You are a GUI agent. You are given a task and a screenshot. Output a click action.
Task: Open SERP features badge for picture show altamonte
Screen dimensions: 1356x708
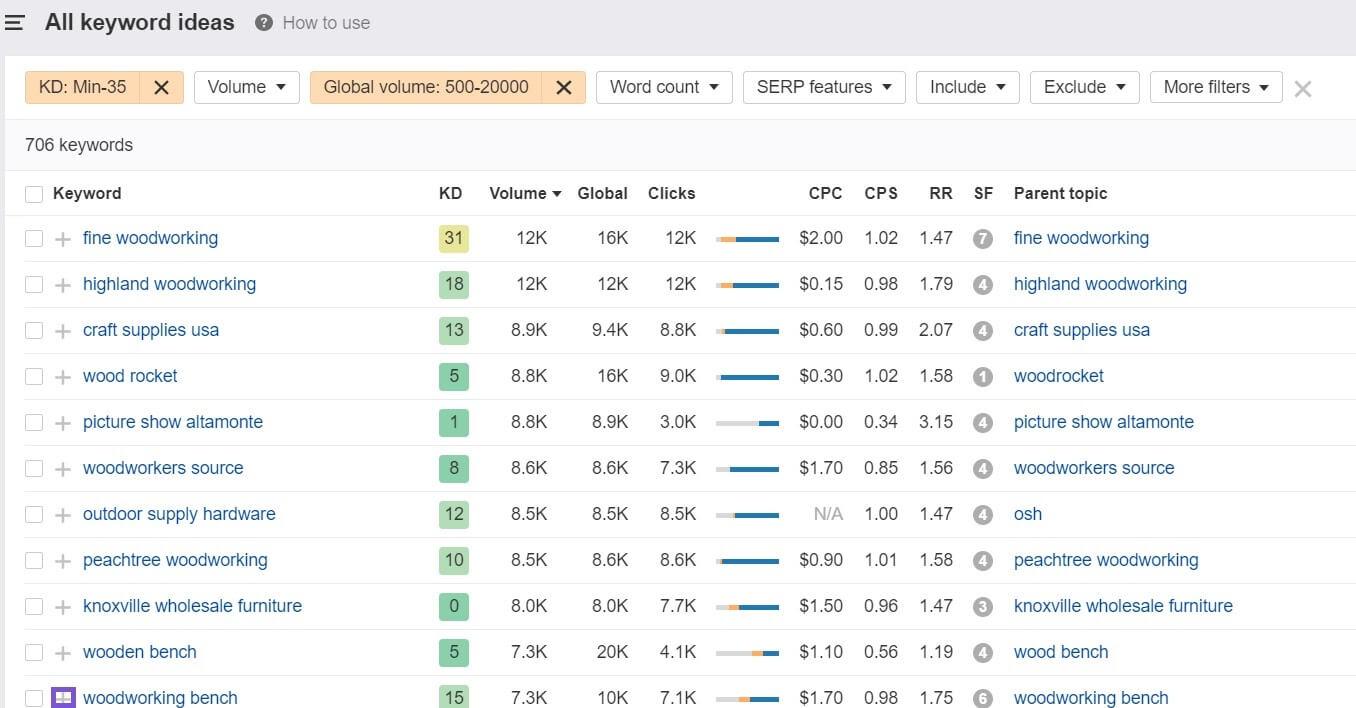(983, 423)
